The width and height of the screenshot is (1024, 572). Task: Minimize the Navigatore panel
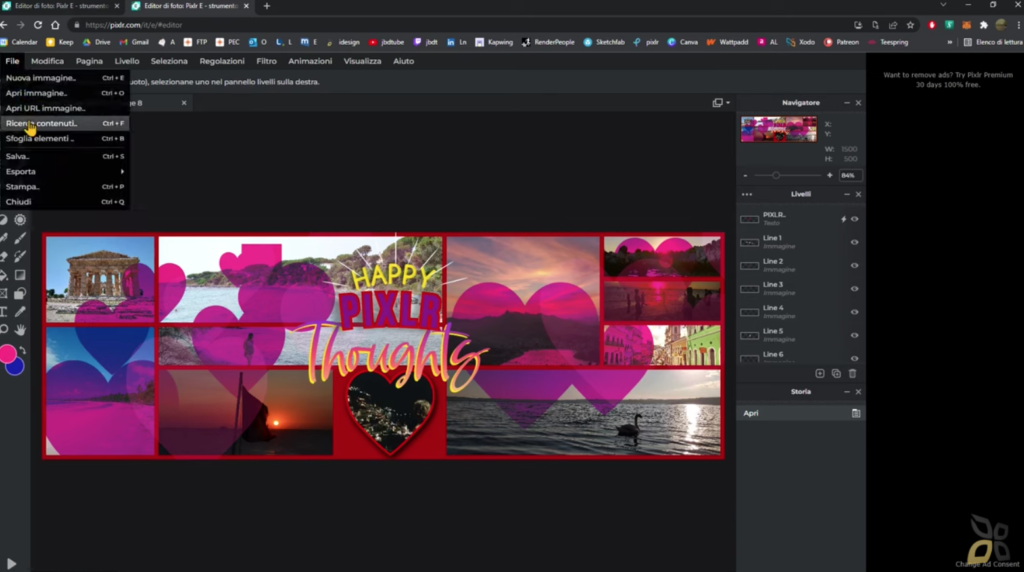point(847,103)
